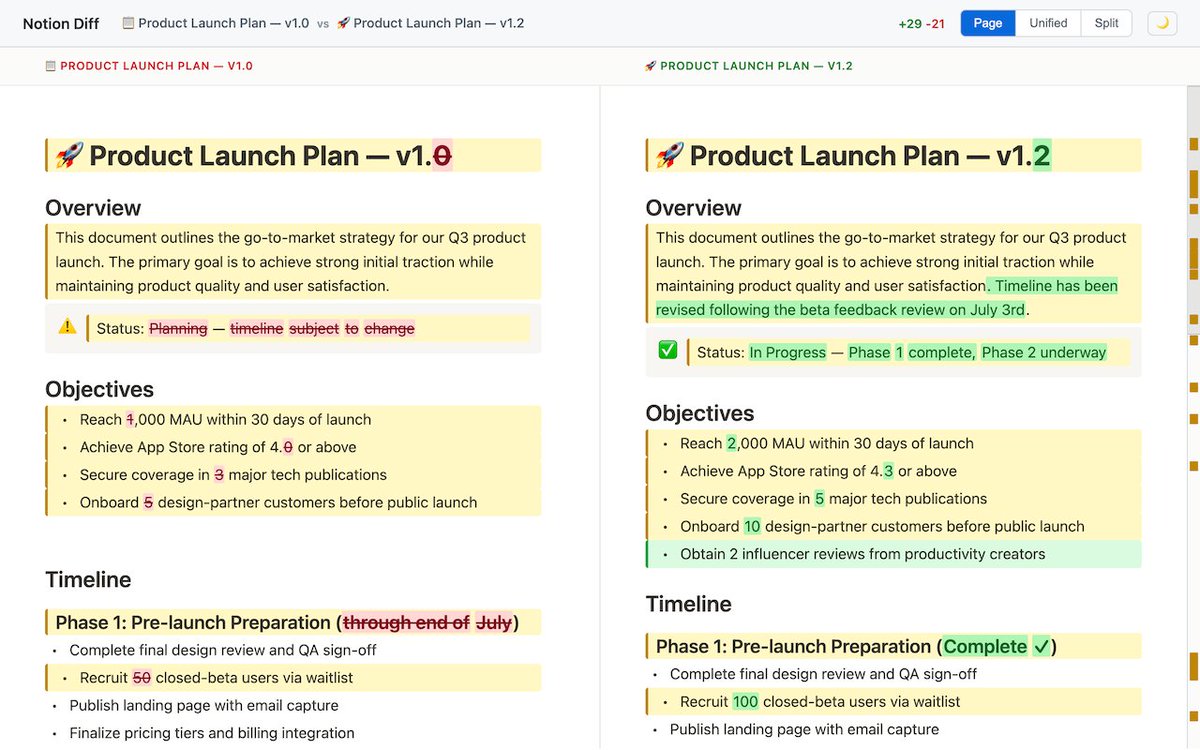Click 'Finalize pricing tiers and billing integration' line
The height and width of the screenshot is (750, 1200).
(x=212, y=733)
